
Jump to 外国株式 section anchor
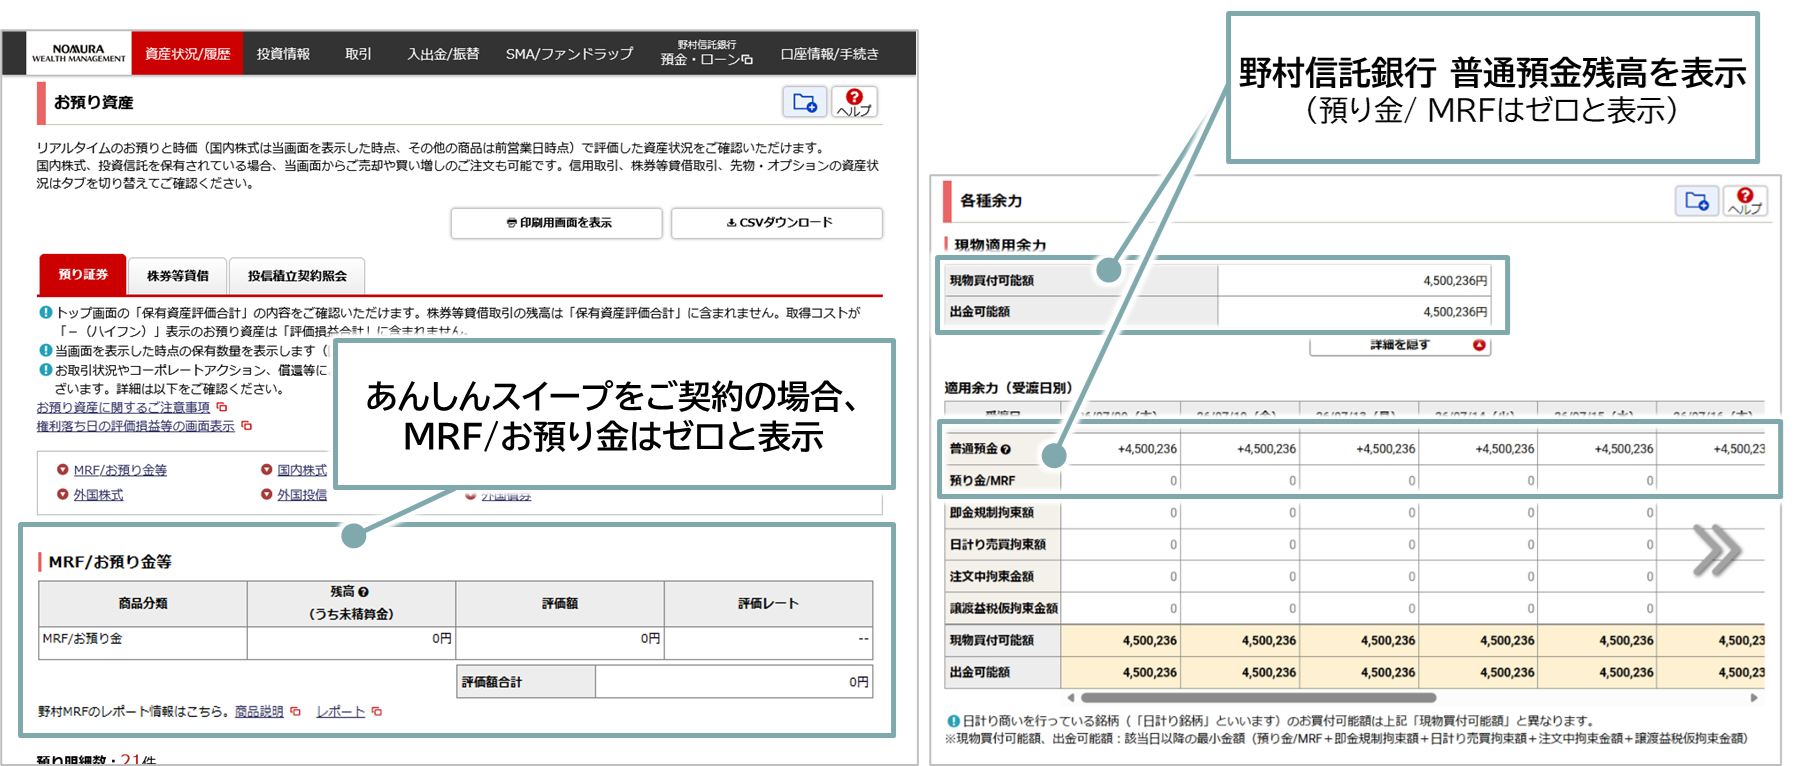[x=98, y=495]
